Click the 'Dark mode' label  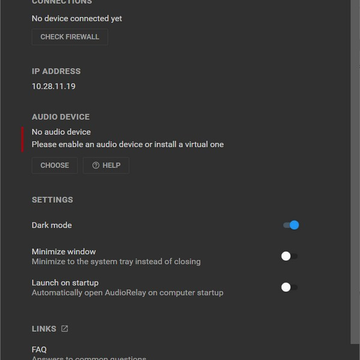click(x=52, y=225)
